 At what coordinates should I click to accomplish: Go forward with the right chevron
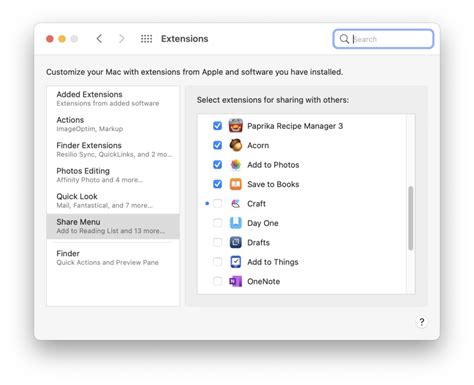point(122,39)
